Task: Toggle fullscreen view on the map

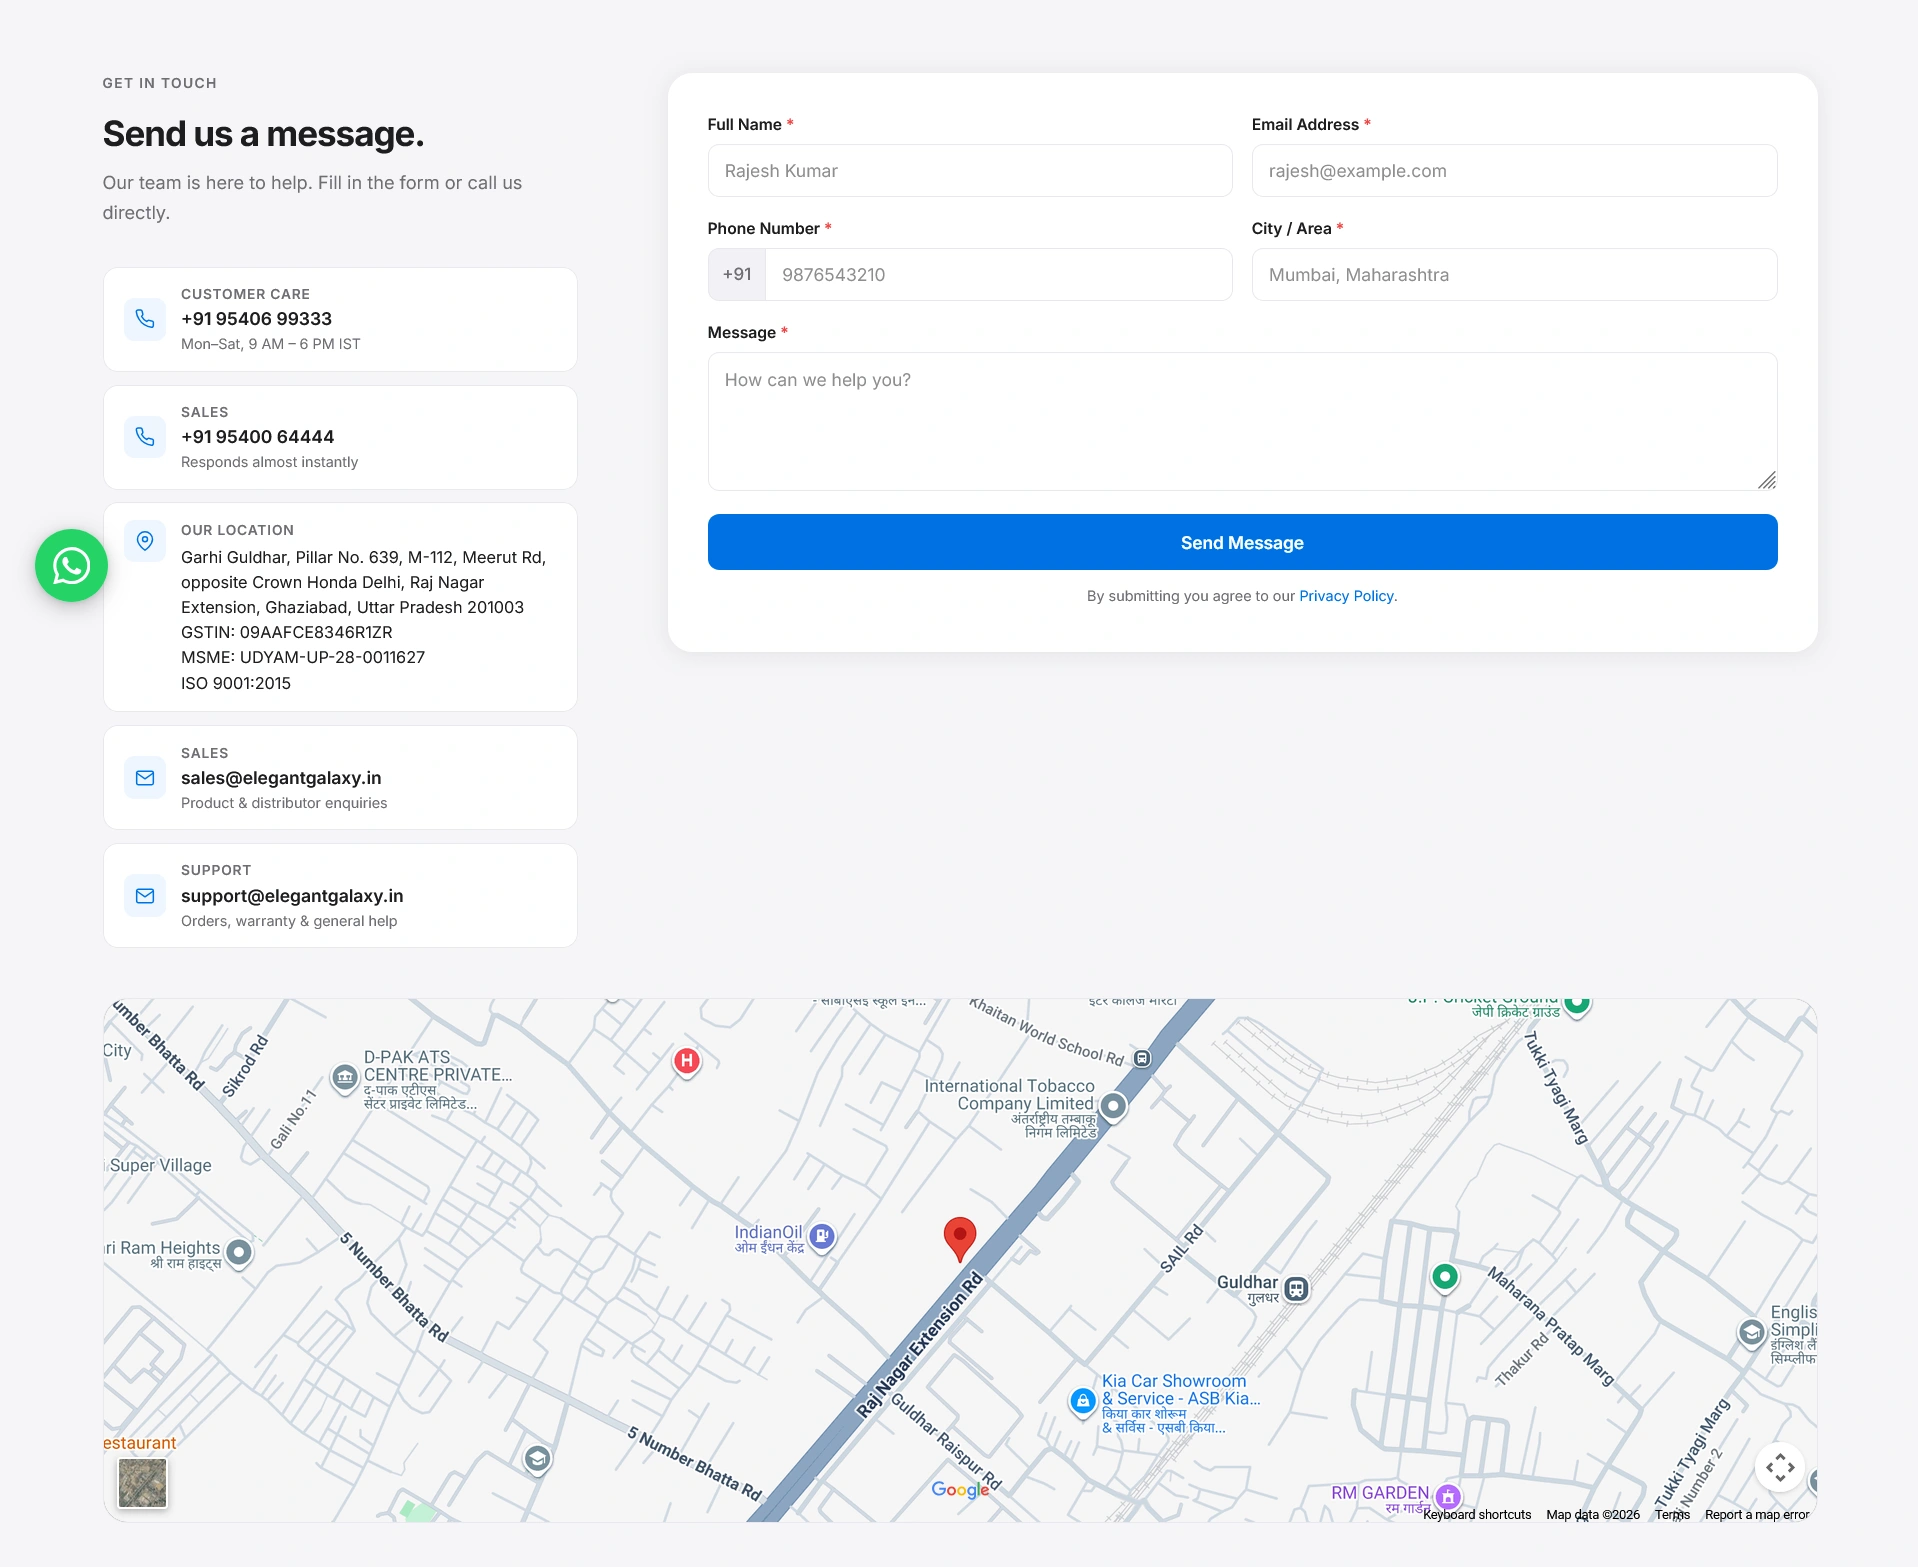Action: pos(1780,1468)
